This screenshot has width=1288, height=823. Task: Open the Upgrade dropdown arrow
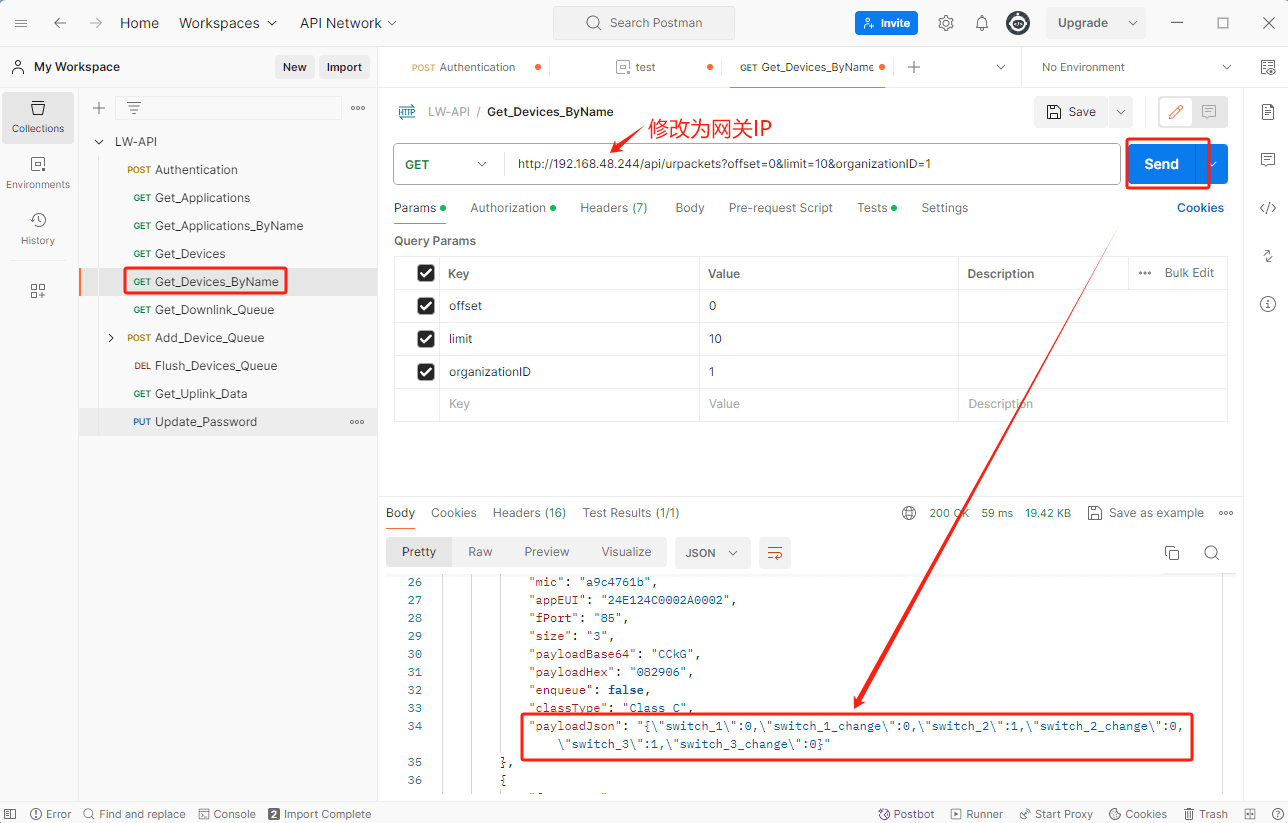coord(1133,23)
